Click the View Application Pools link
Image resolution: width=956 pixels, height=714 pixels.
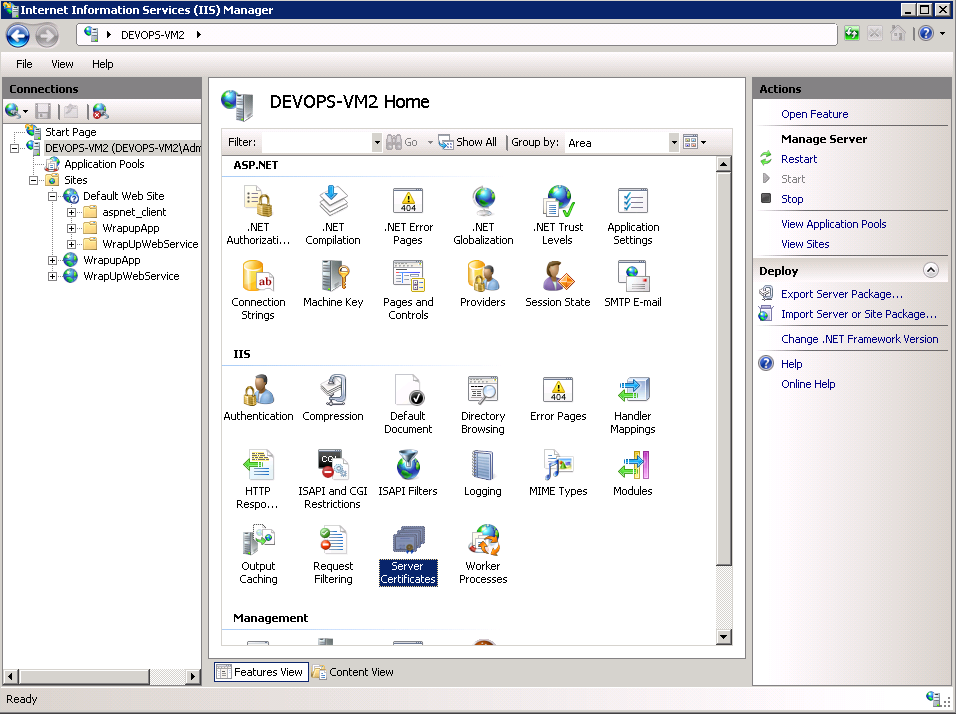833,224
